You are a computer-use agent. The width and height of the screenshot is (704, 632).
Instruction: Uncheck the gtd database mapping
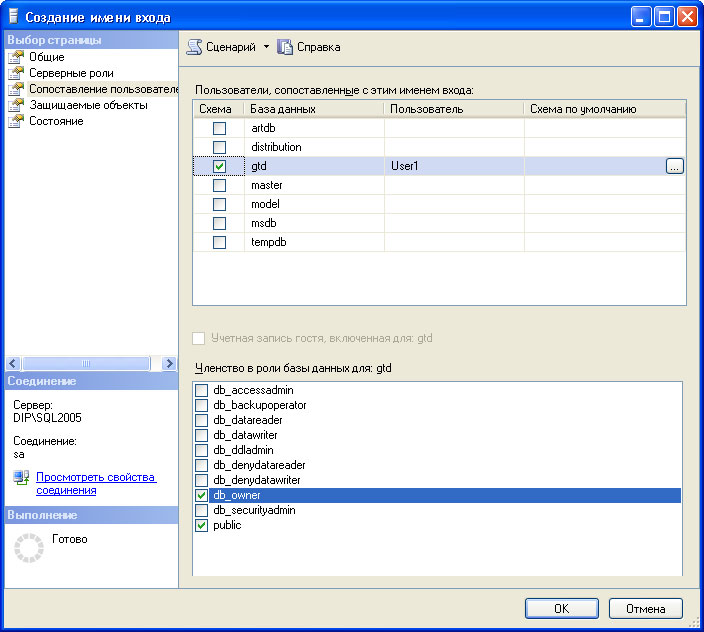click(219, 166)
